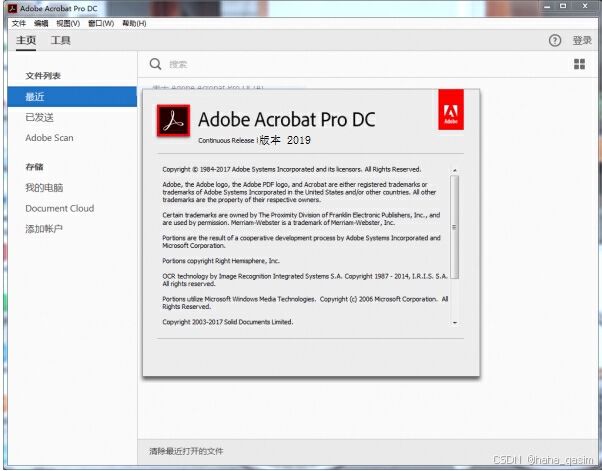
Task: Click 添加帐户 to add account
Action: 44,229
